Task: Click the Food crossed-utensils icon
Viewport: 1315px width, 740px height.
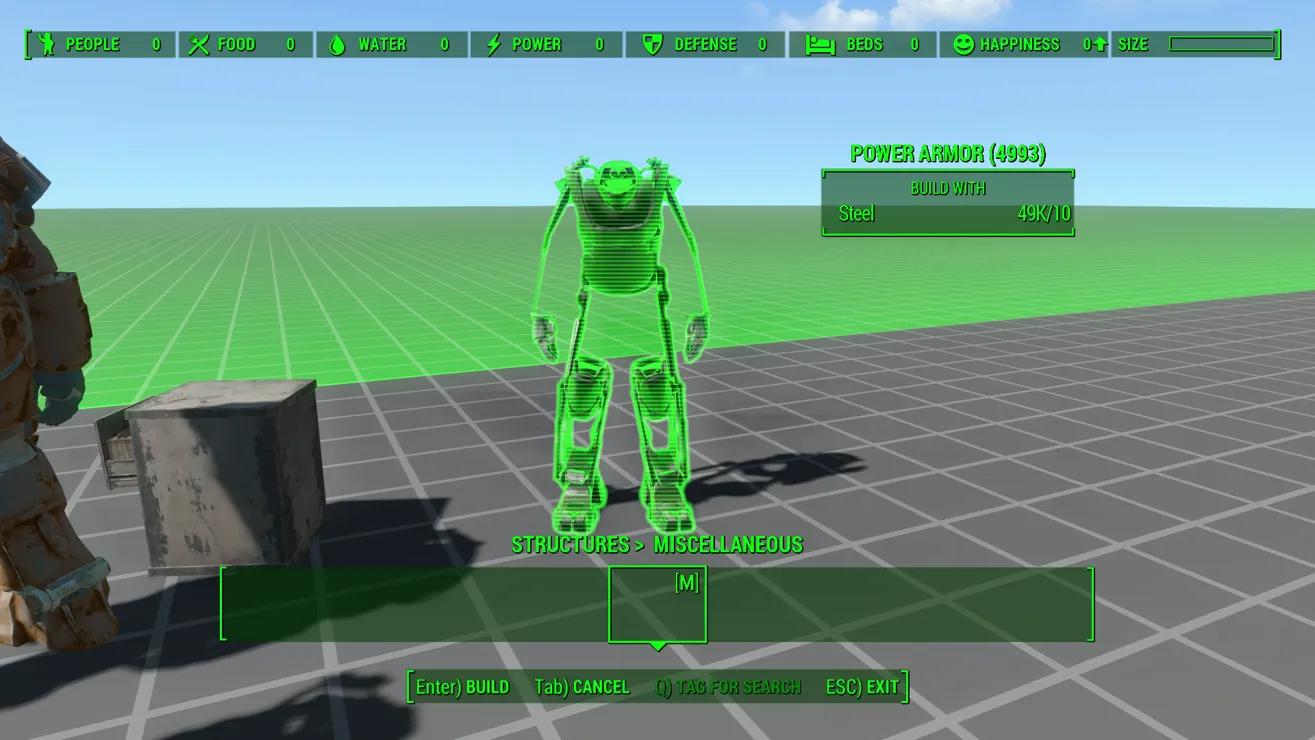Action: [x=198, y=44]
